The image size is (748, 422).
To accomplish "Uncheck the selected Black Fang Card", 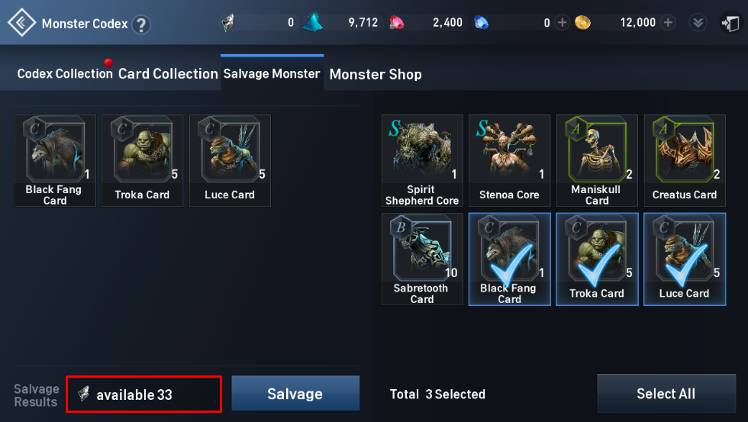I will pyautogui.click(x=509, y=259).
